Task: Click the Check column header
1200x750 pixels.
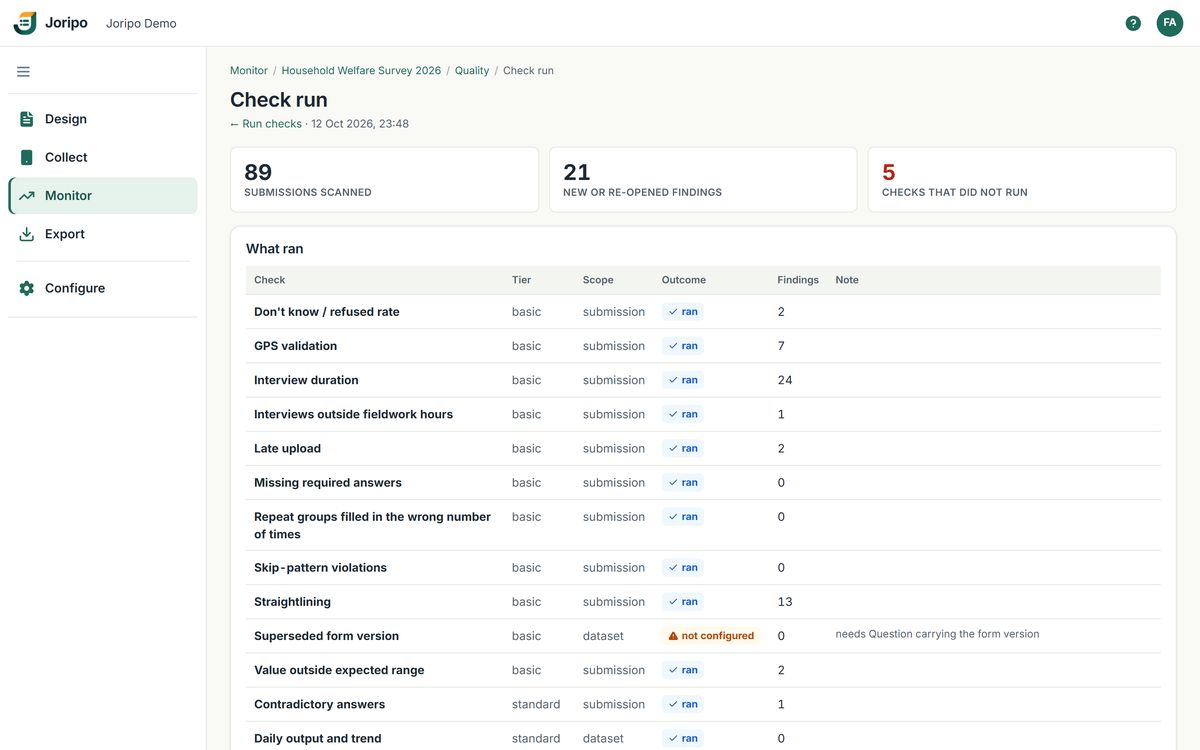Action: click(x=270, y=280)
